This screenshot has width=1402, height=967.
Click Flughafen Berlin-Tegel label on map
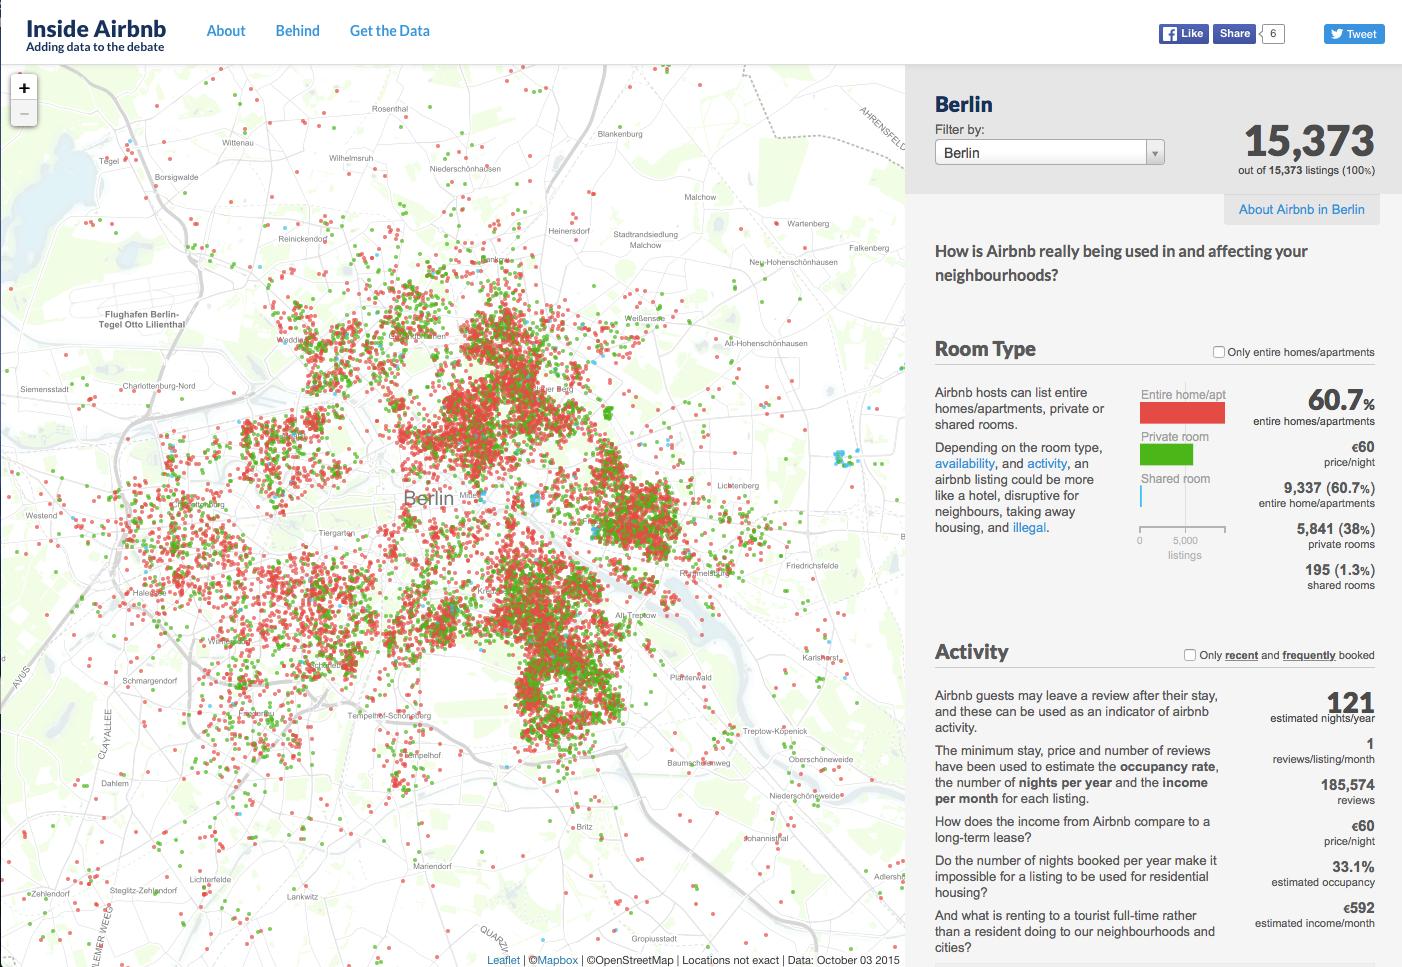[144, 320]
